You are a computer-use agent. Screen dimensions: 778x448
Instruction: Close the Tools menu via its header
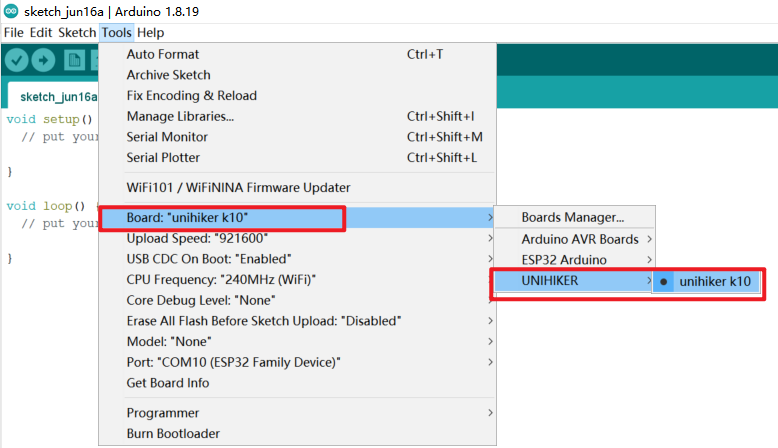coord(117,33)
